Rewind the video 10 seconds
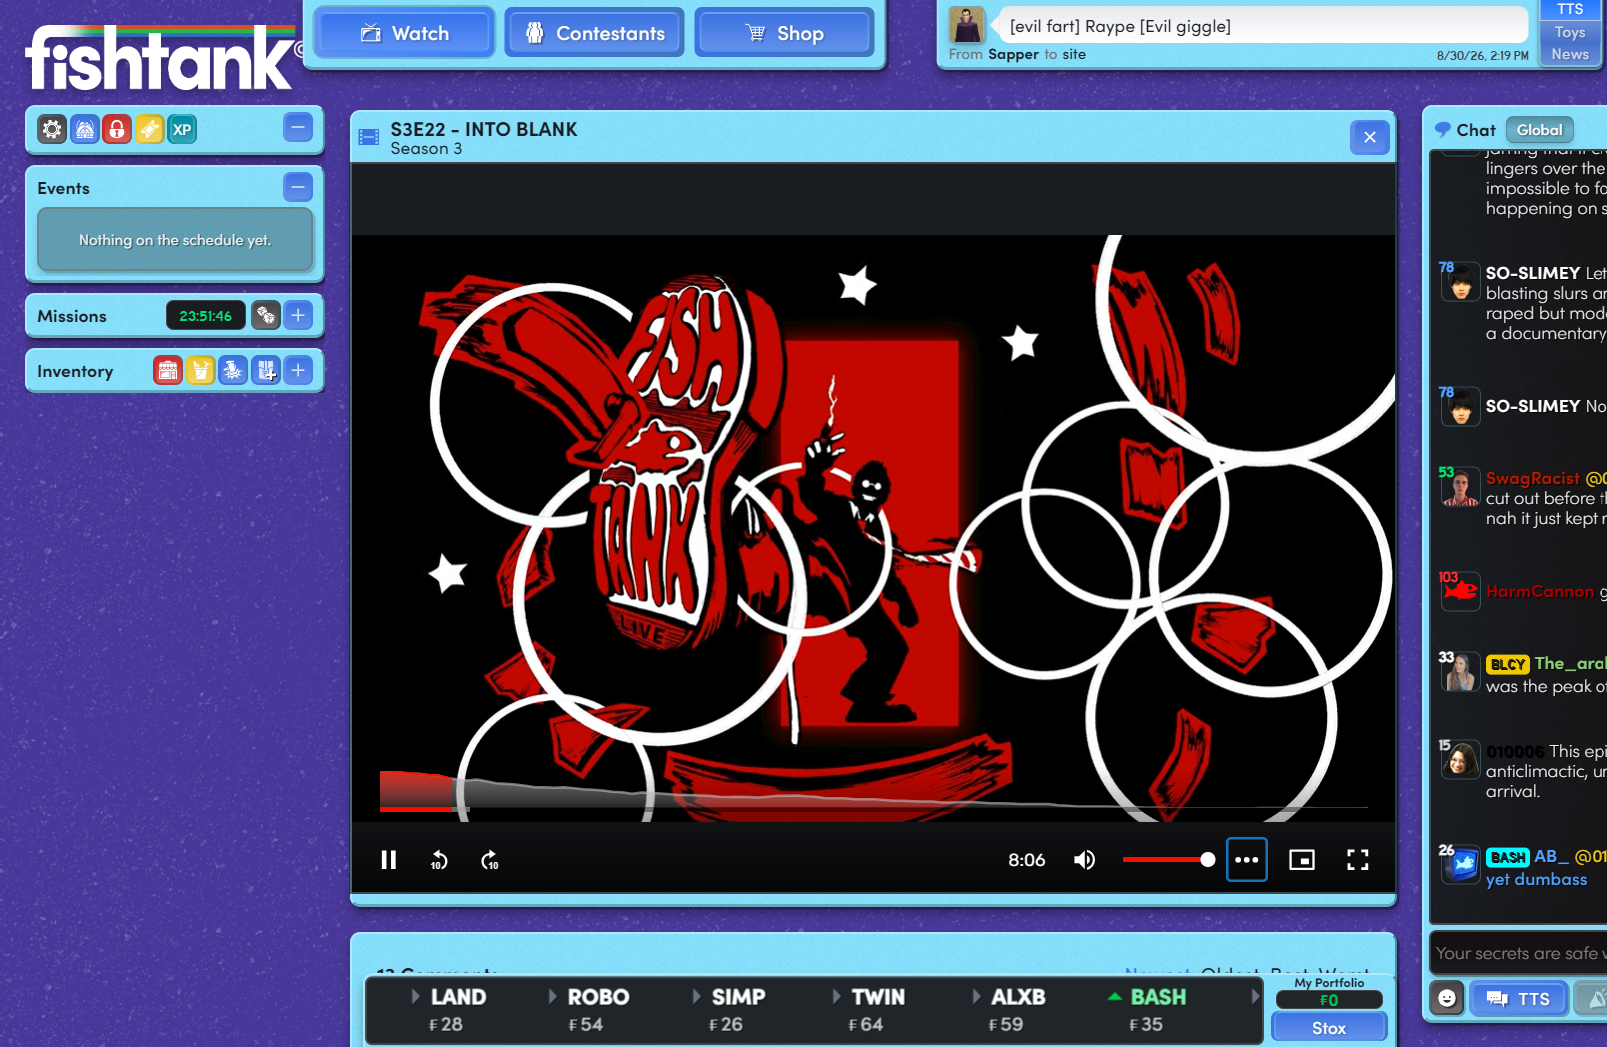This screenshot has height=1047, width=1607. [x=439, y=860]
